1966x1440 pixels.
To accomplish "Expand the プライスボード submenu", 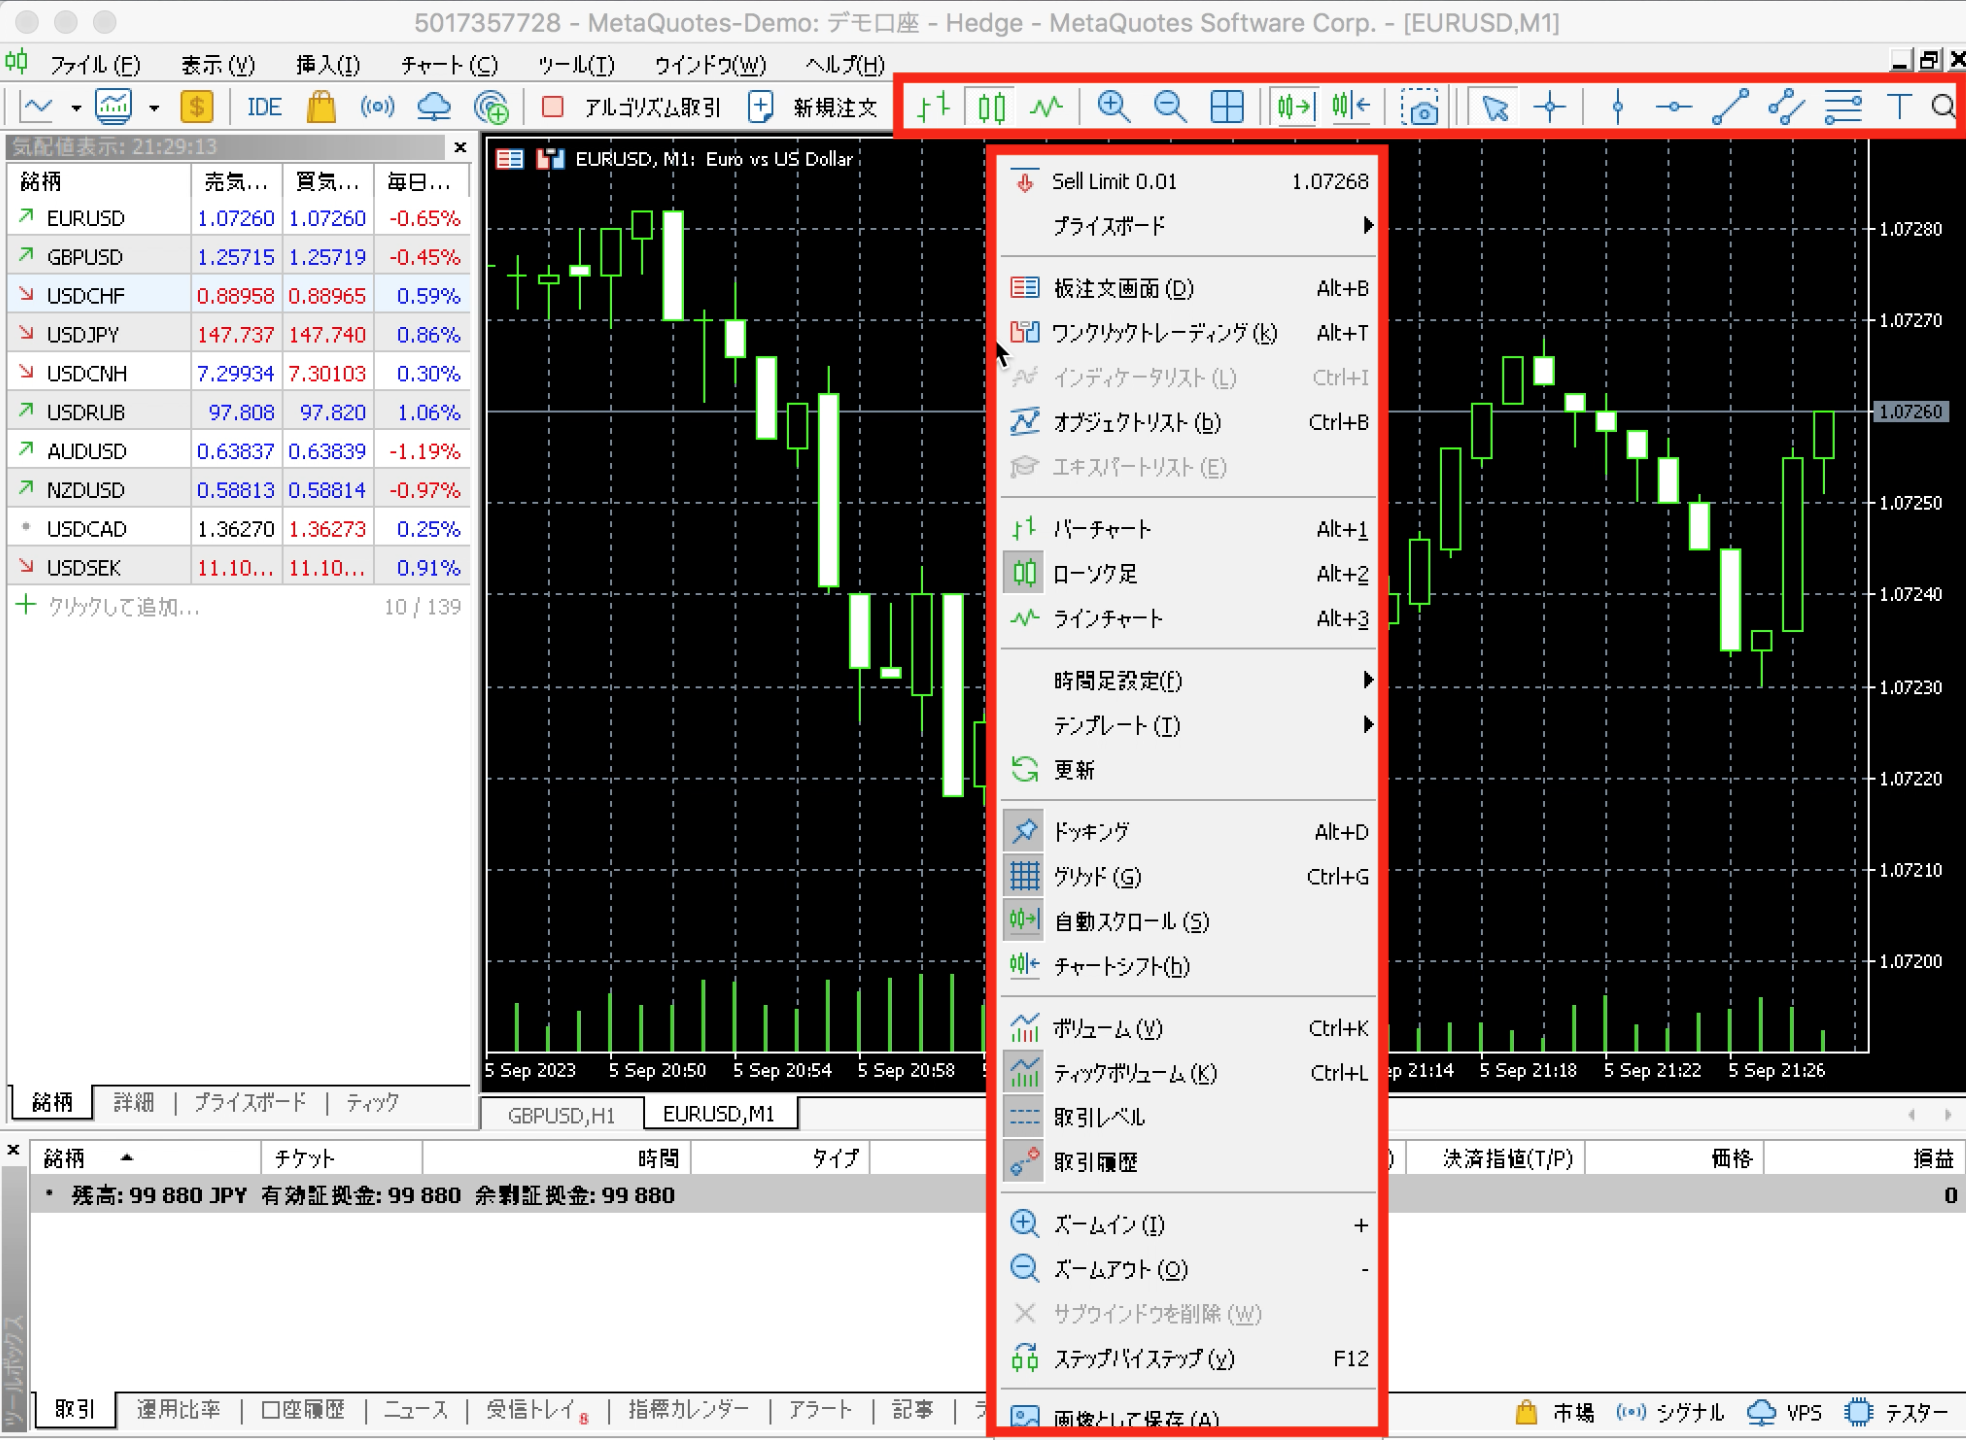I will pyautogui.click(x=1188, y=226).
